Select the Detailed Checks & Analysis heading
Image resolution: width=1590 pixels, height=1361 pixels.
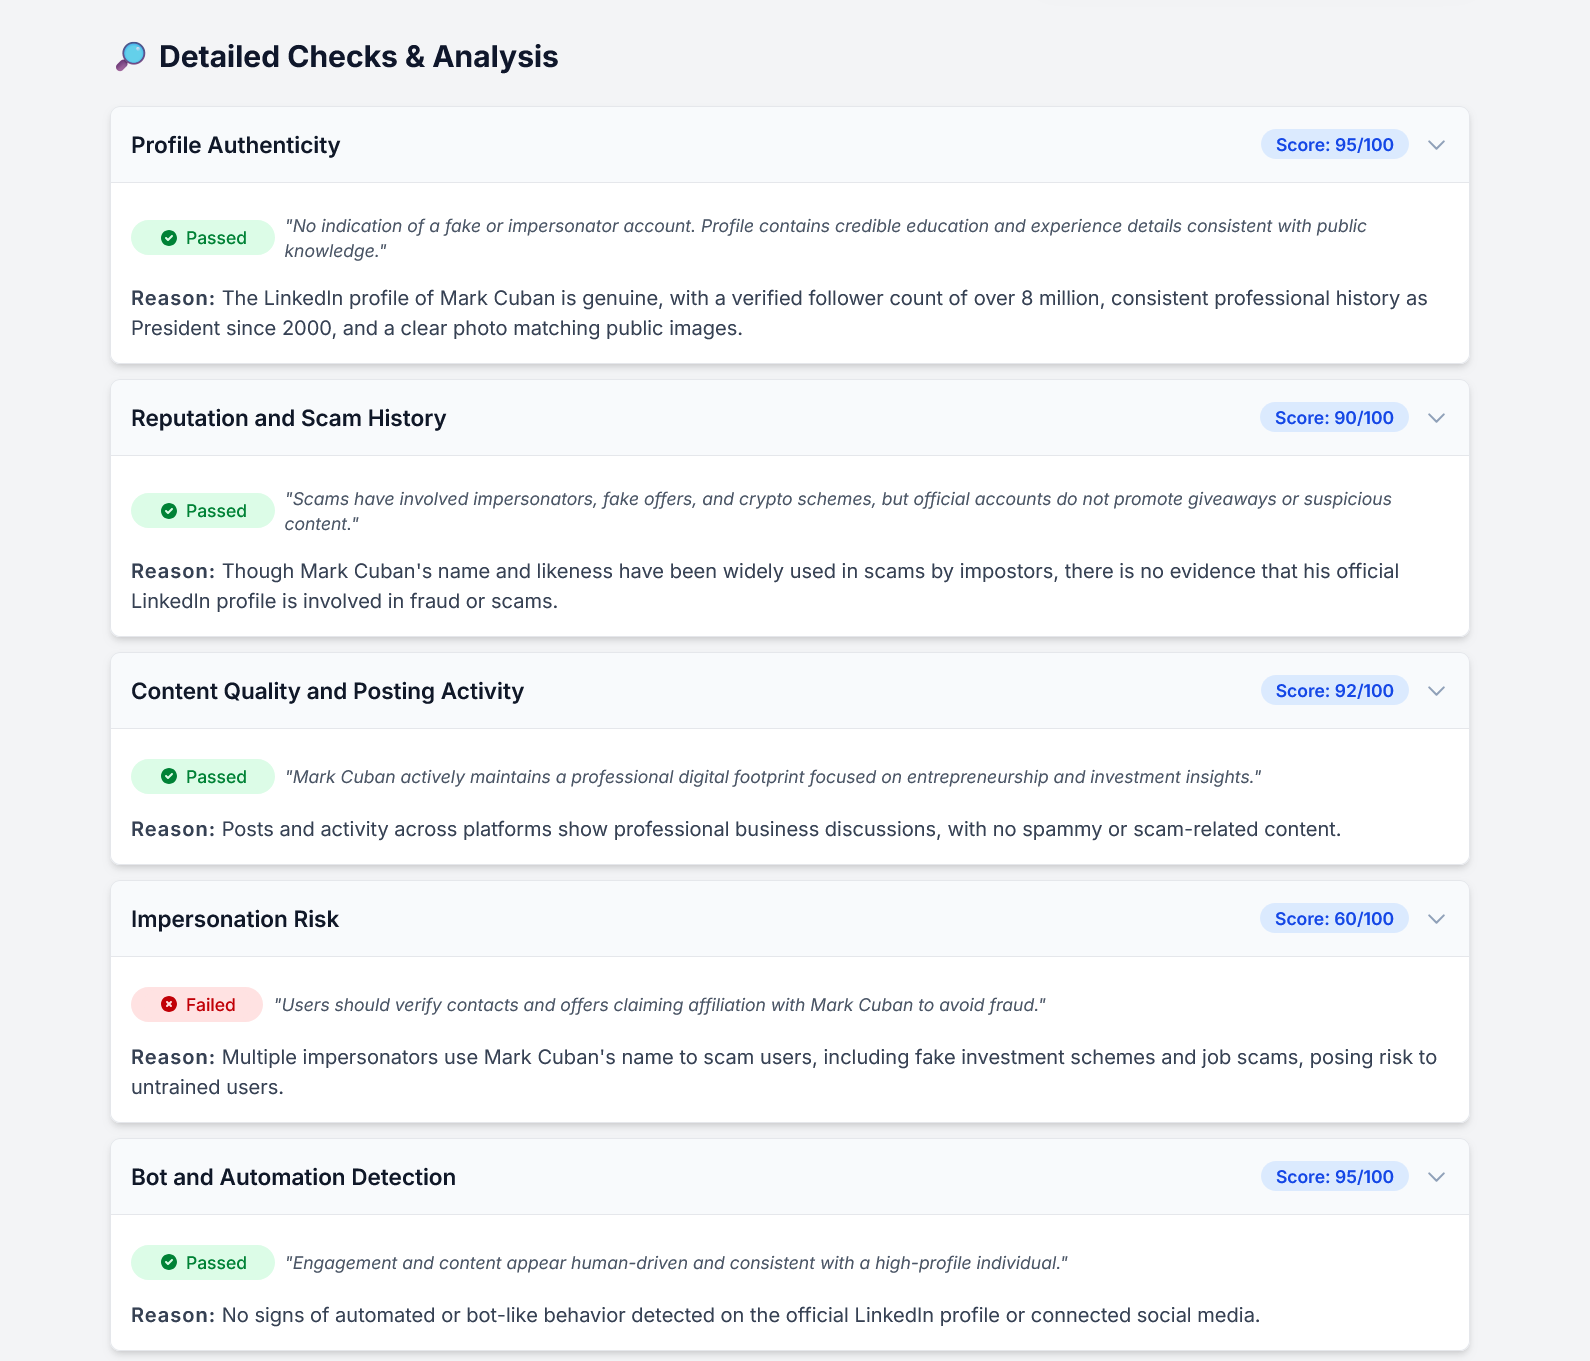tap(357, 56)
